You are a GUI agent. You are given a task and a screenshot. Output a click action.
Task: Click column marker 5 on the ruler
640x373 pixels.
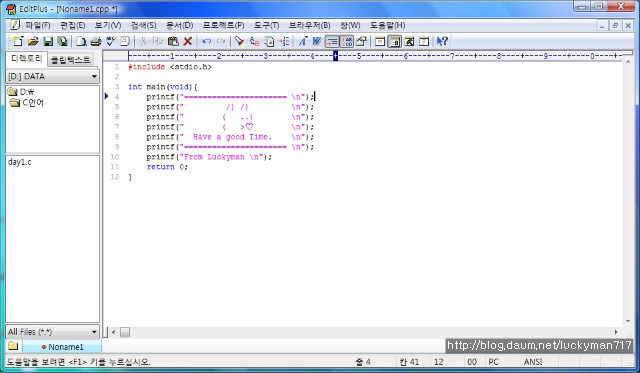pyautogui.click(x=359, y=56)
